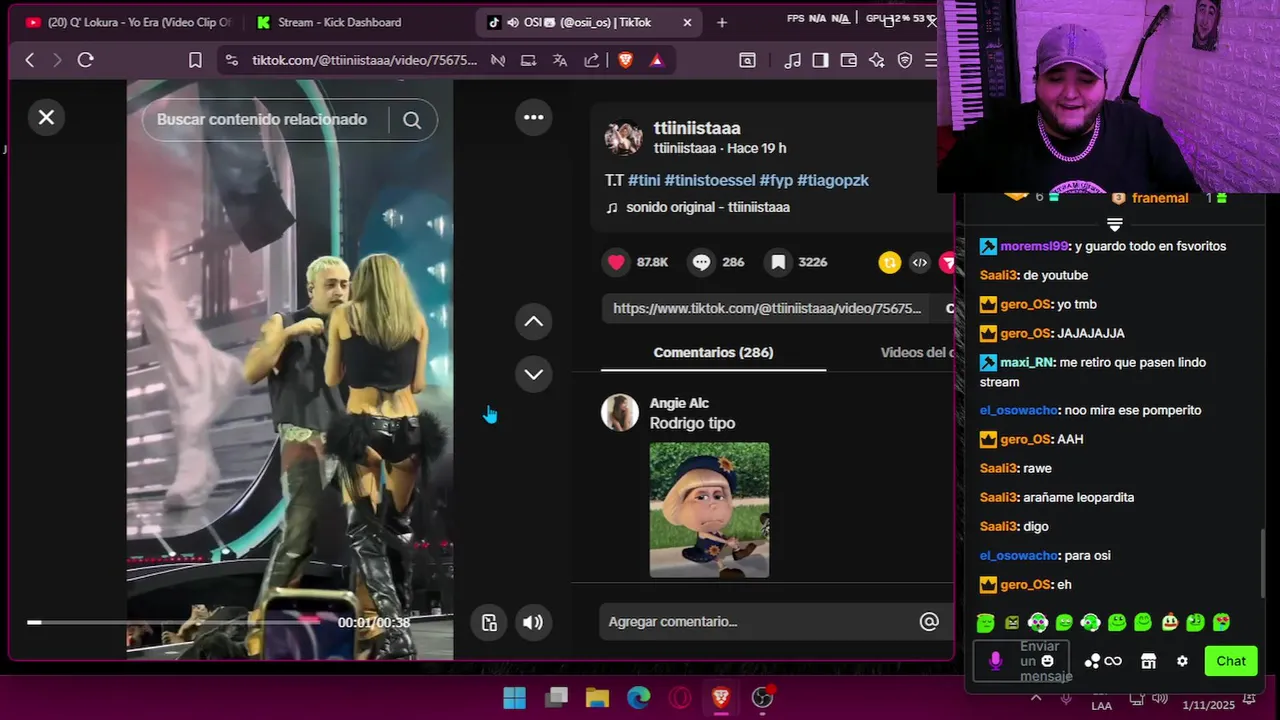
Task: Open site settings icon in the address bar
Action: pos(232,60)
